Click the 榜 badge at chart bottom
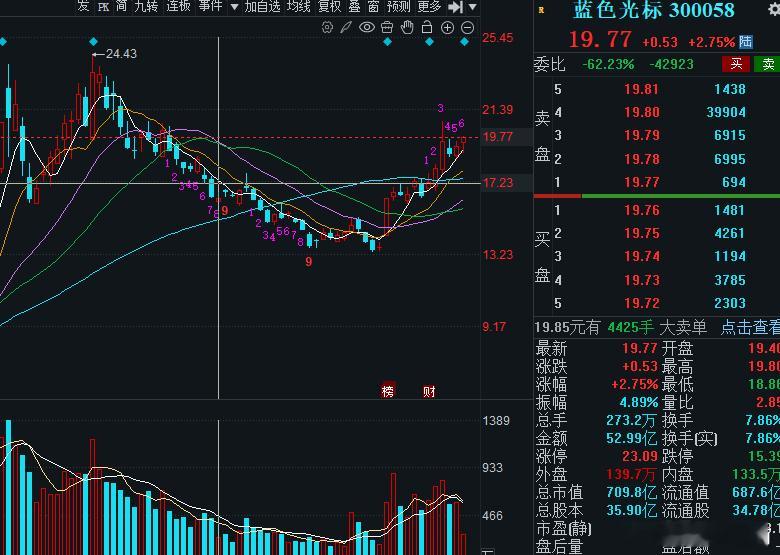 pos(388,391)
